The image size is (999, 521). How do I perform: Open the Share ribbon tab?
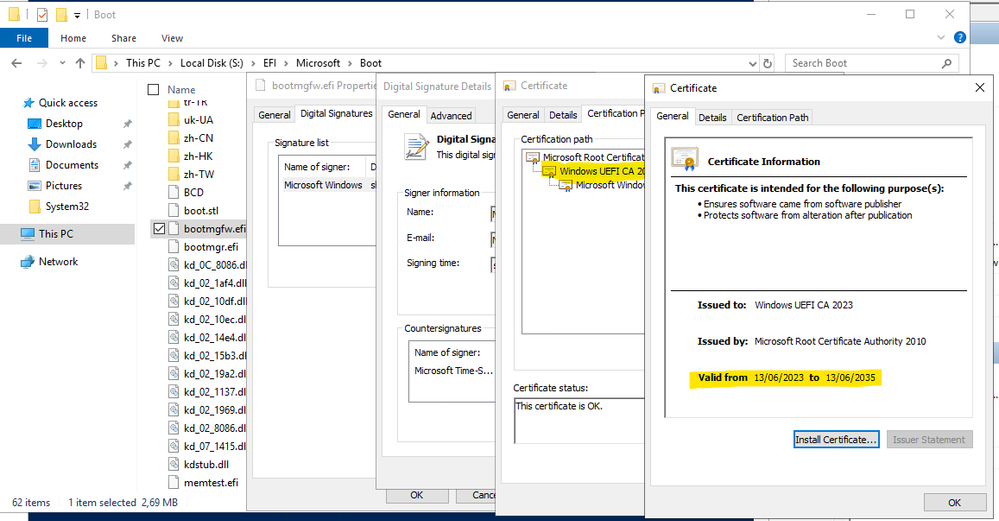pos(124,38)
